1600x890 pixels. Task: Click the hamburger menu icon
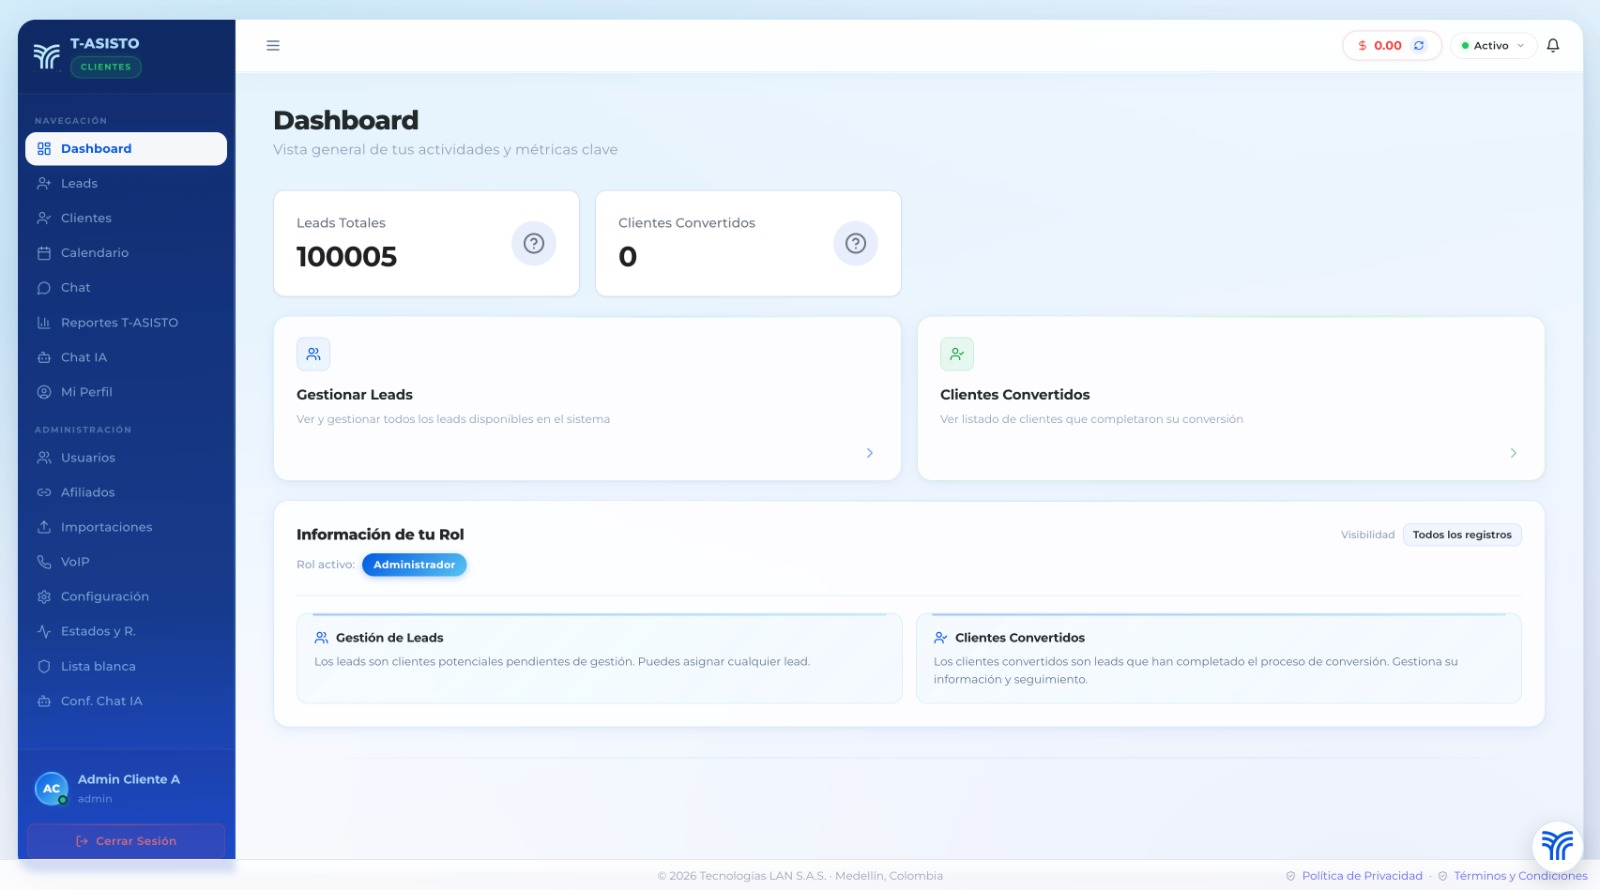273,46
